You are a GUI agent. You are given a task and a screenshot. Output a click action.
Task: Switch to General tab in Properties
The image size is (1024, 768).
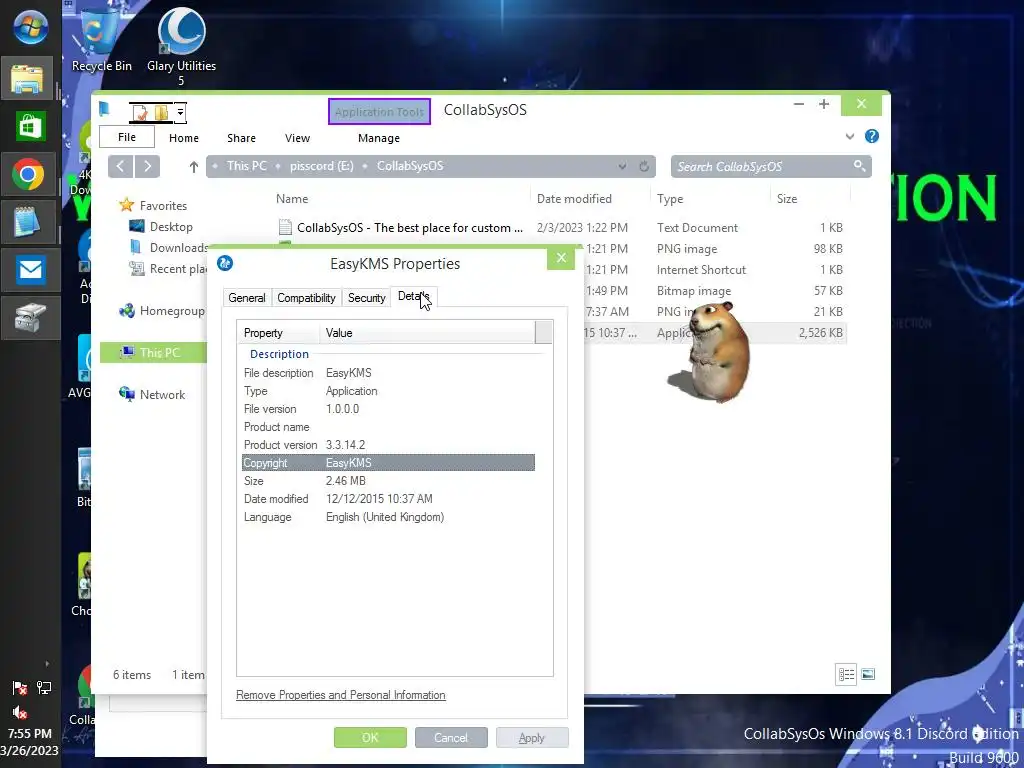[x=247, y=298]
